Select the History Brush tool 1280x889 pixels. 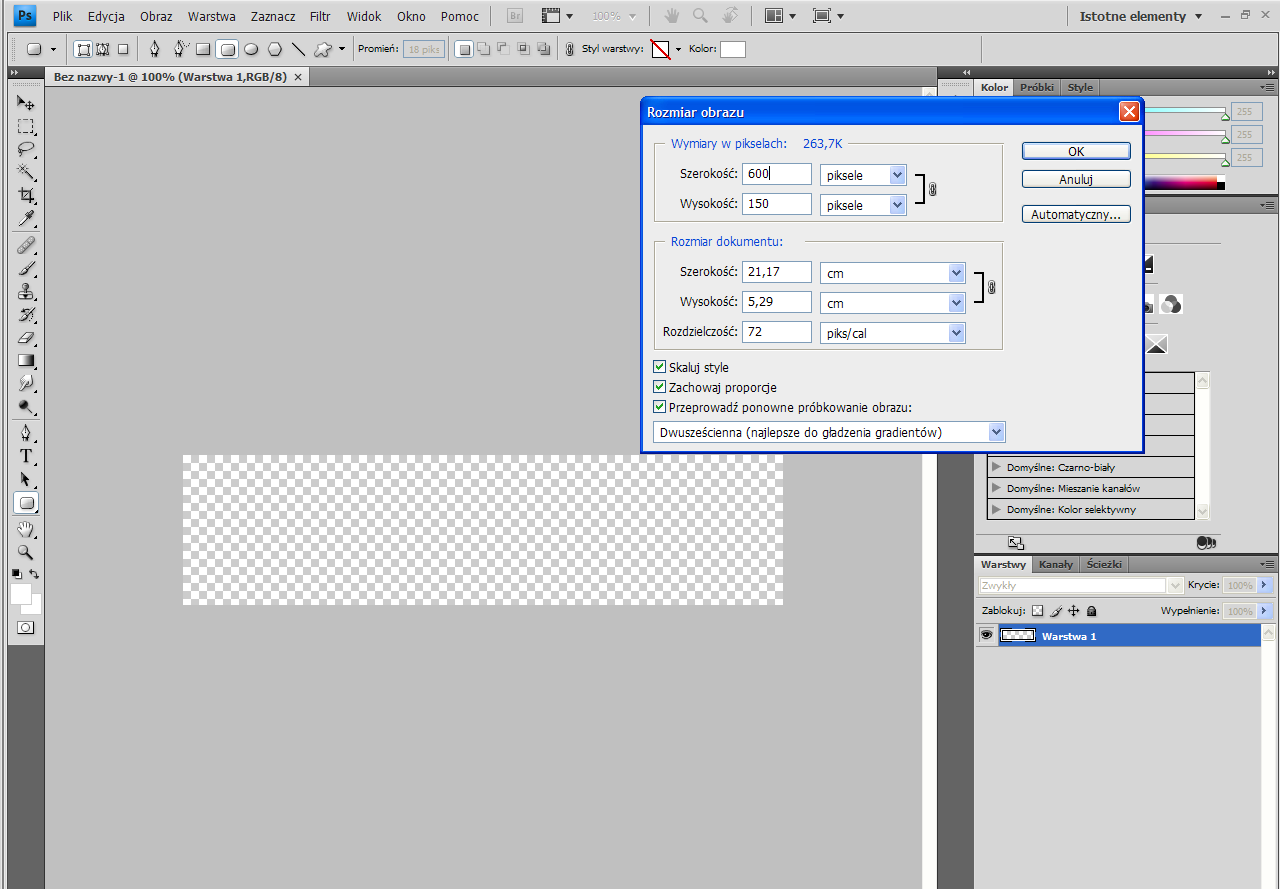point(26,315)
